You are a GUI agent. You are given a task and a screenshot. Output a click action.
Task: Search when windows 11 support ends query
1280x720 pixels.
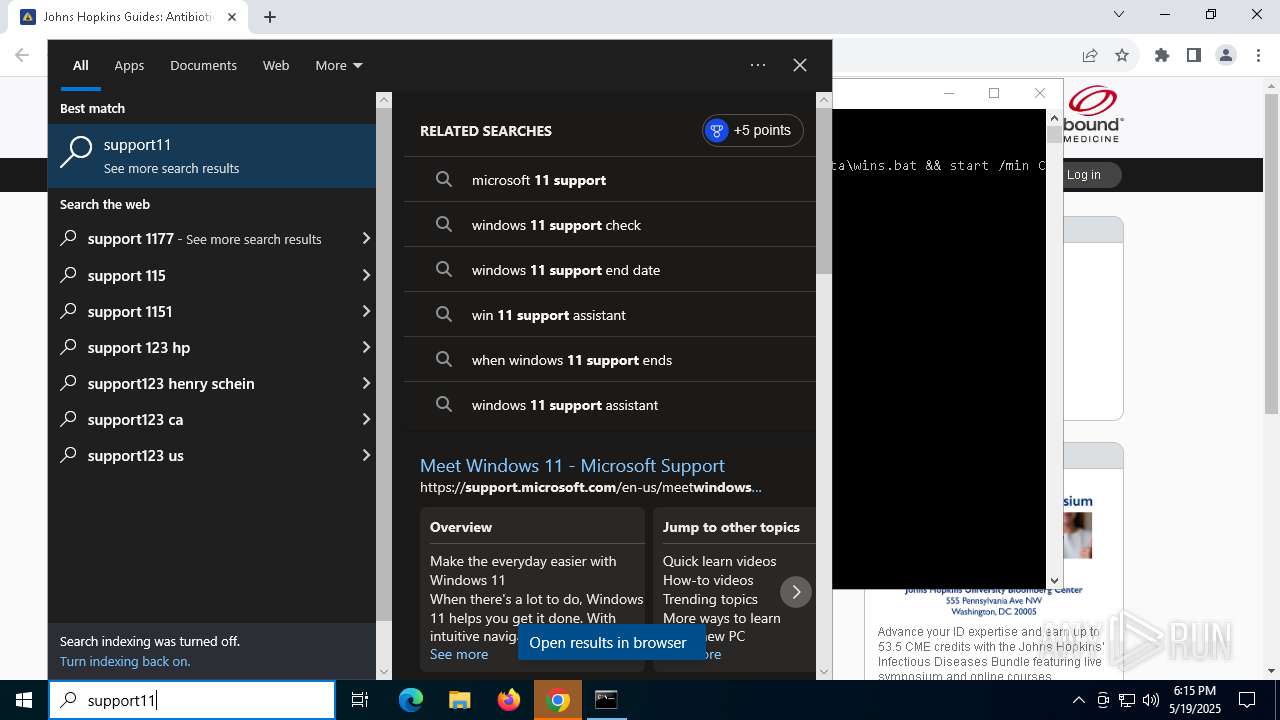(610, 360)
